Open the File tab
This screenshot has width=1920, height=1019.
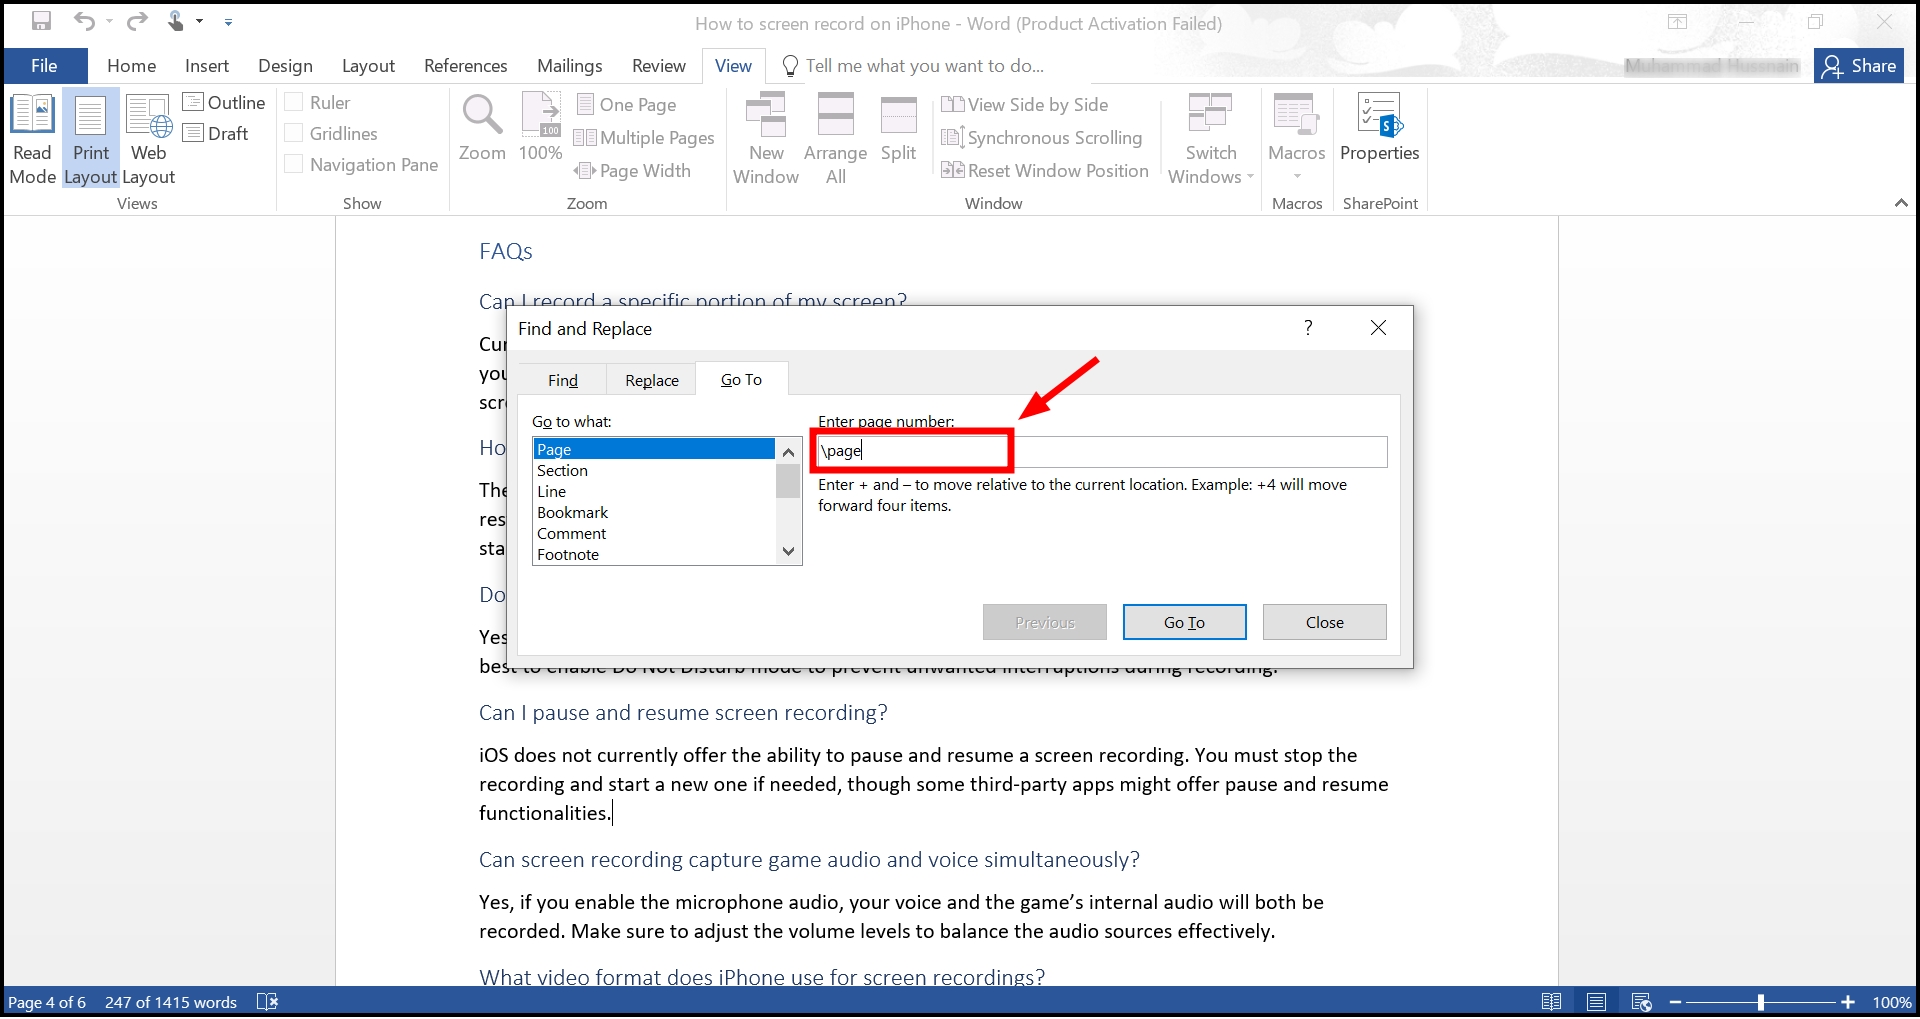tap(44, 65)
